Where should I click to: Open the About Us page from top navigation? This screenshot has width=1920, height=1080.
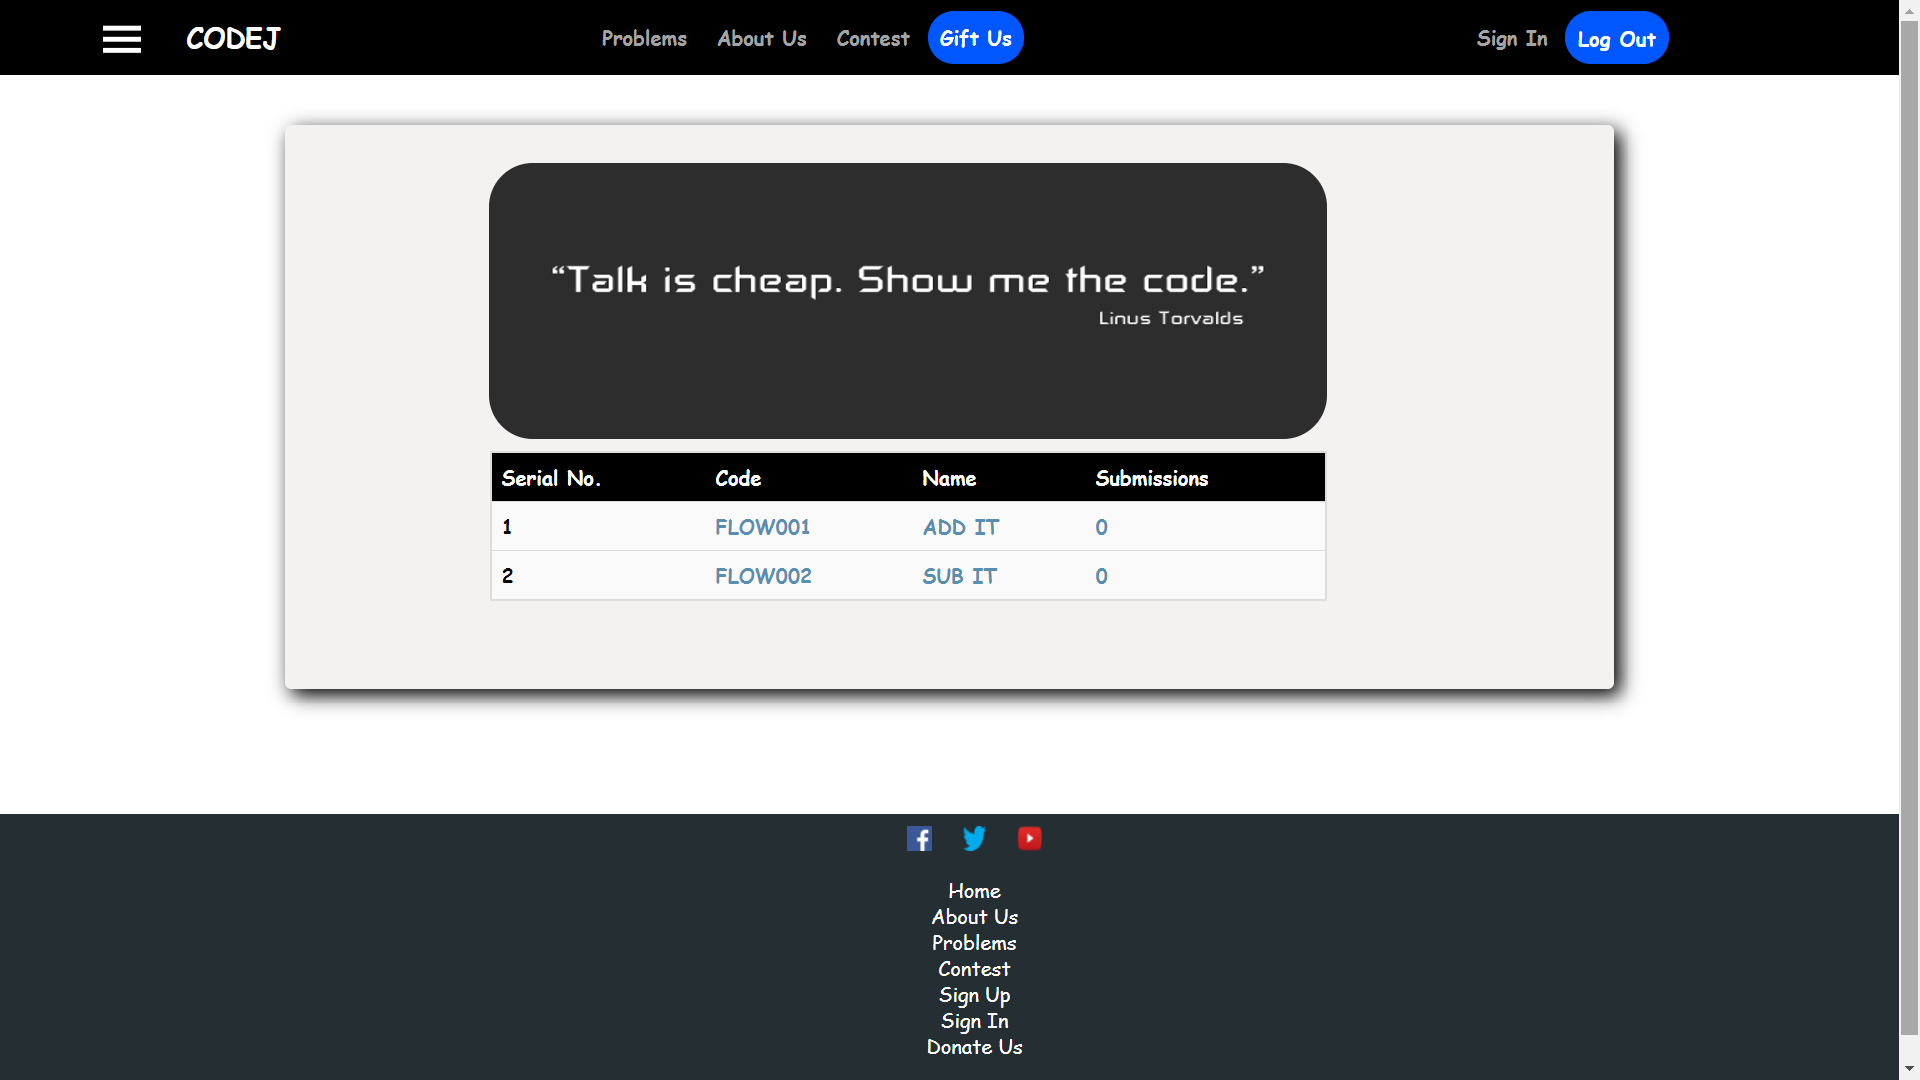(x=761, y=38)
